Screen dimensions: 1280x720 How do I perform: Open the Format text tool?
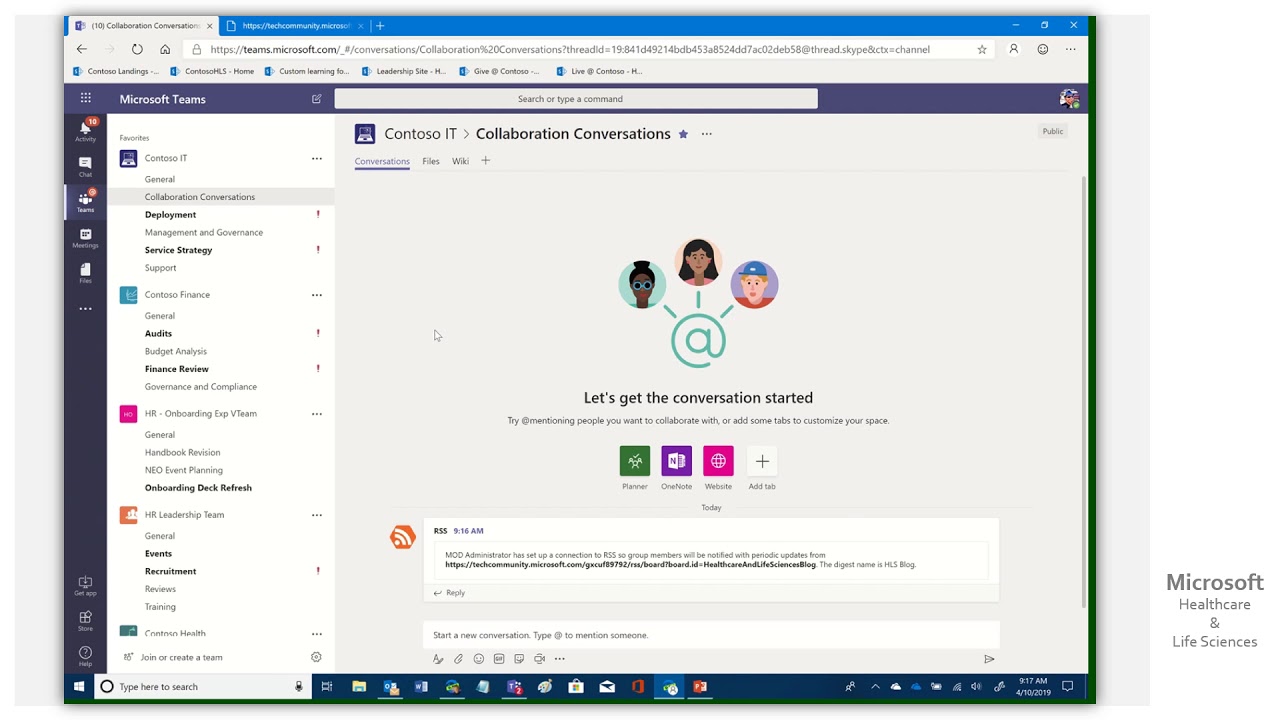coord(438,659)
